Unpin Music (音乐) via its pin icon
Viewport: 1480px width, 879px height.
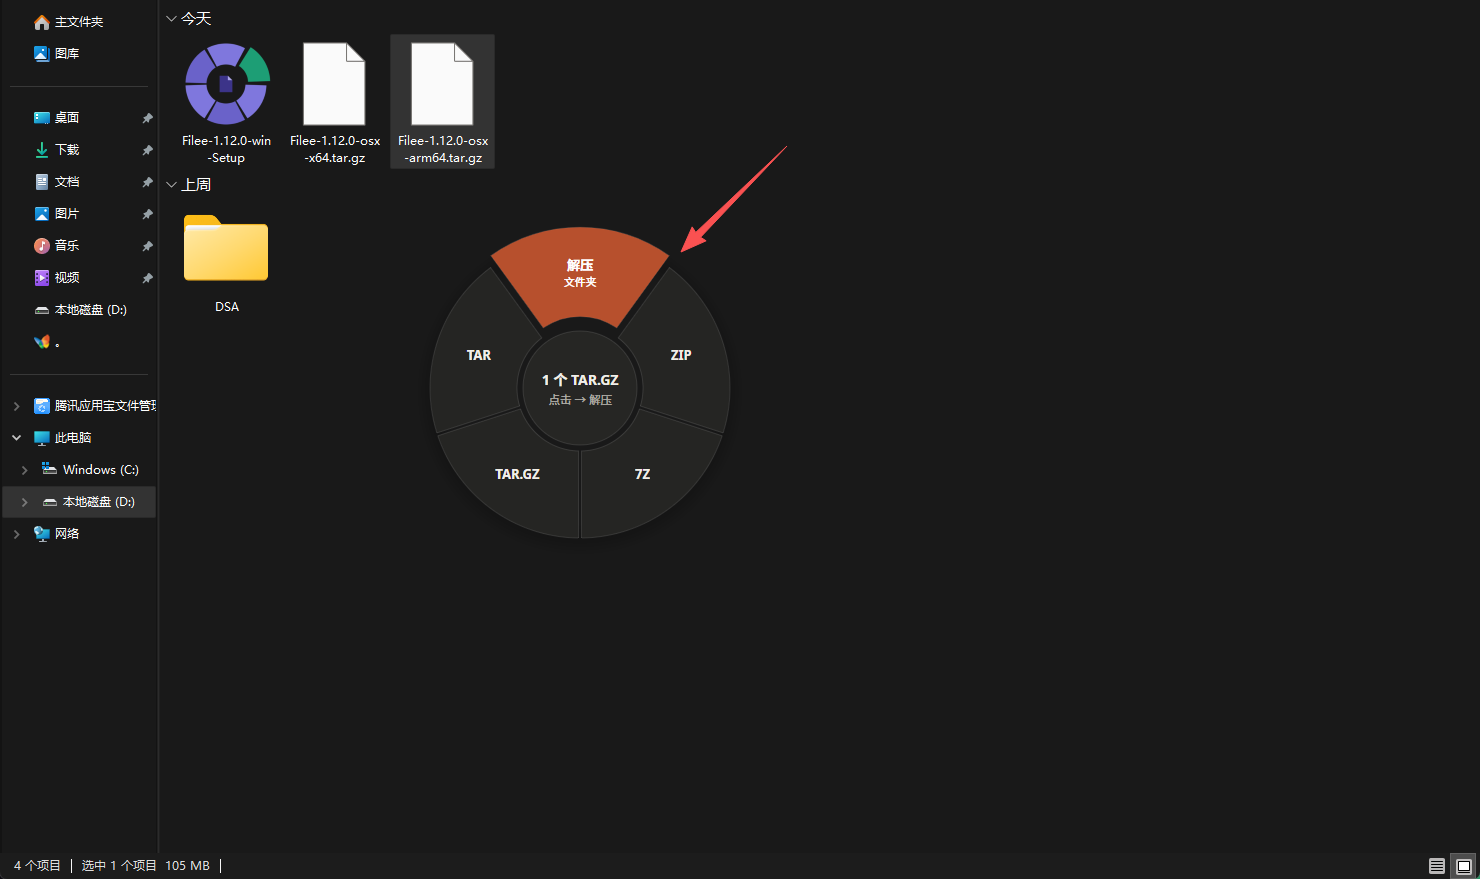click(147, 246)
